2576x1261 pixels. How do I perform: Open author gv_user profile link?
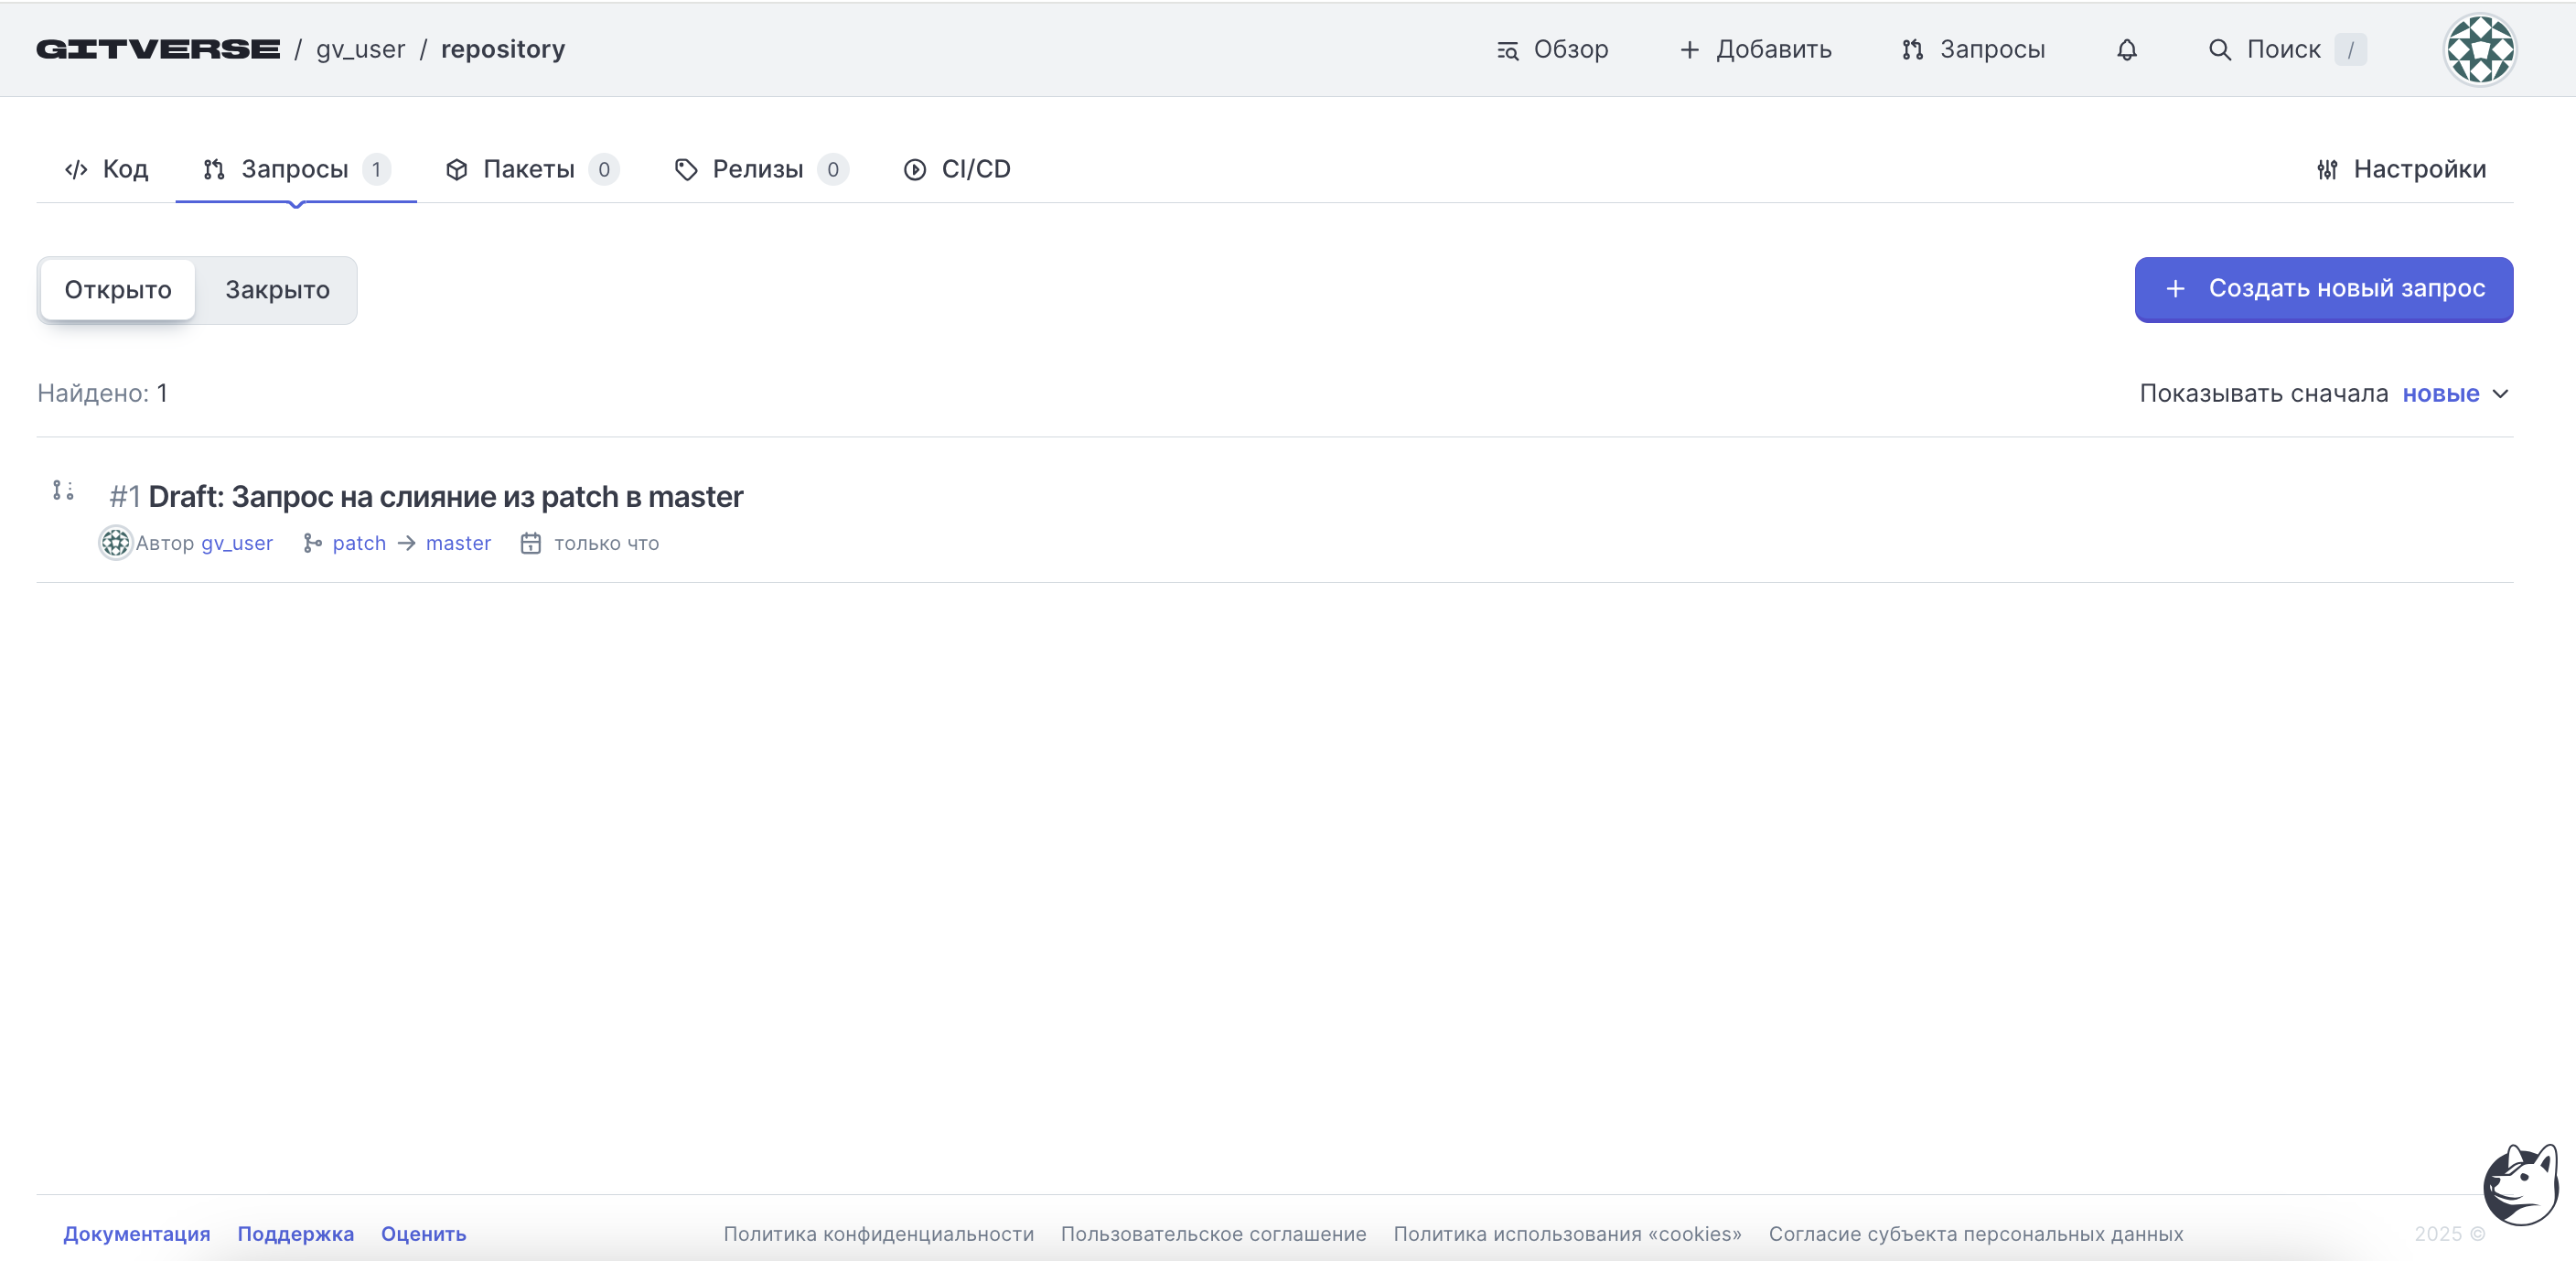[237, 543]
